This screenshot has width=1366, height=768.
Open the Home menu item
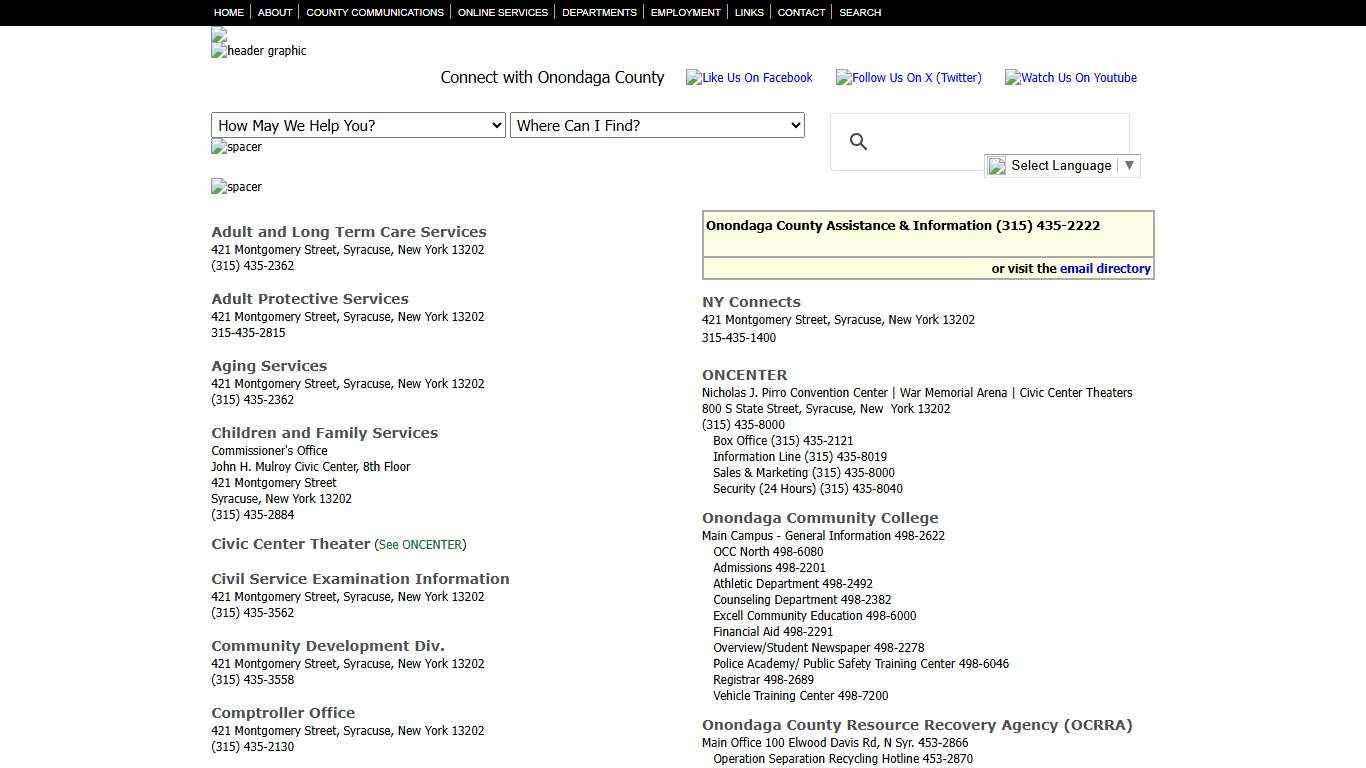tap(228, 12)
